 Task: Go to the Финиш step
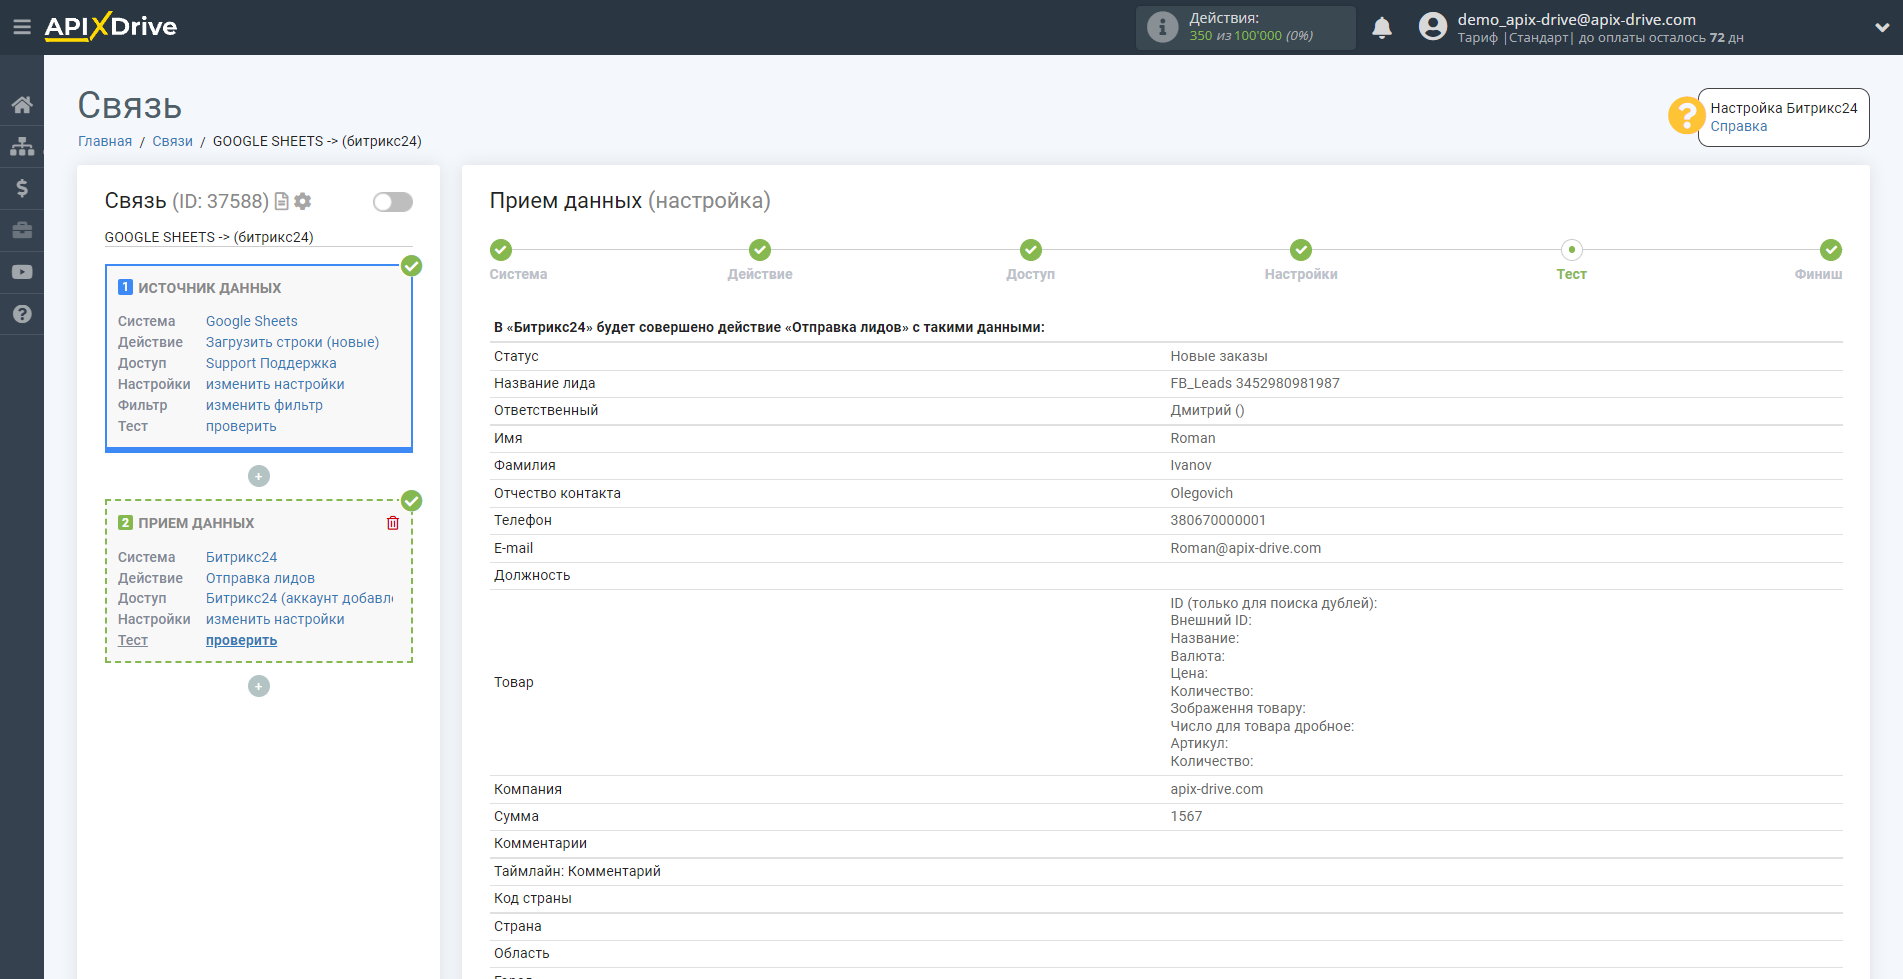coord(1831,250)
